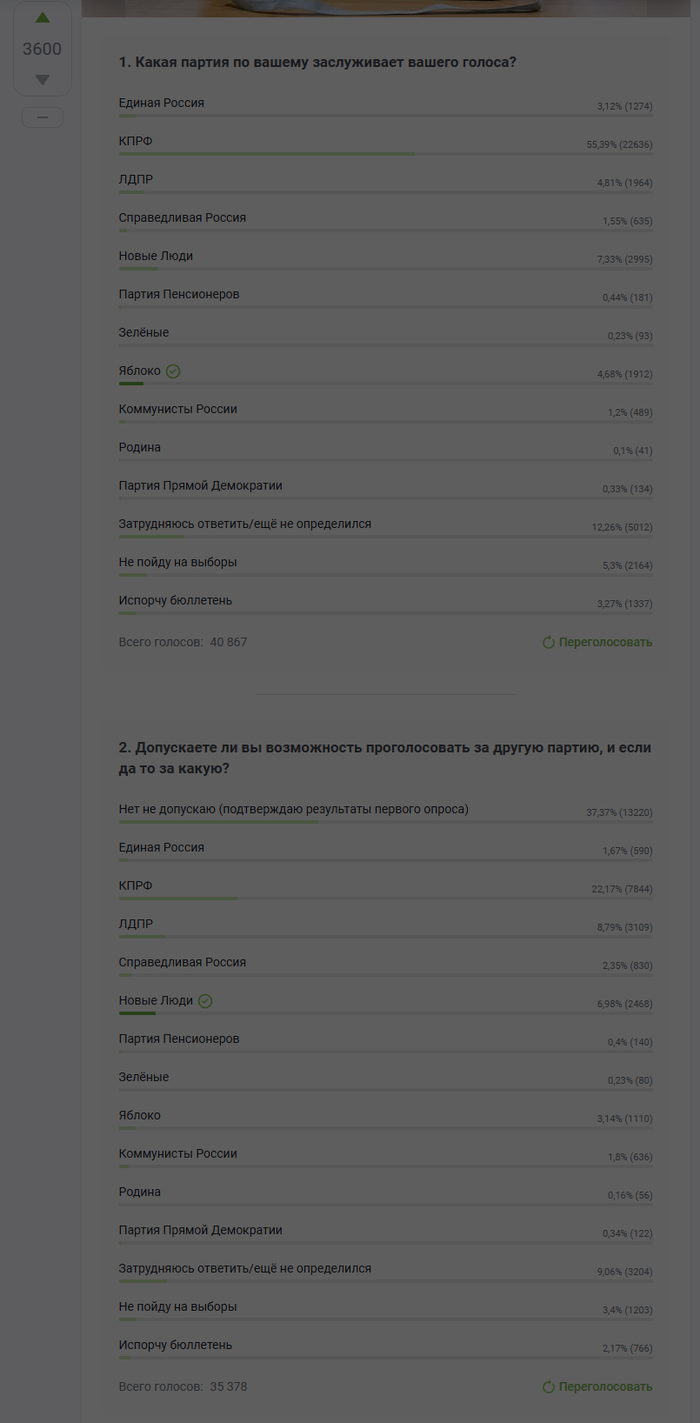This screenshot has height=1423, width=700.
Task: Click the first poll question heading
Action: [x=318, y=62]
